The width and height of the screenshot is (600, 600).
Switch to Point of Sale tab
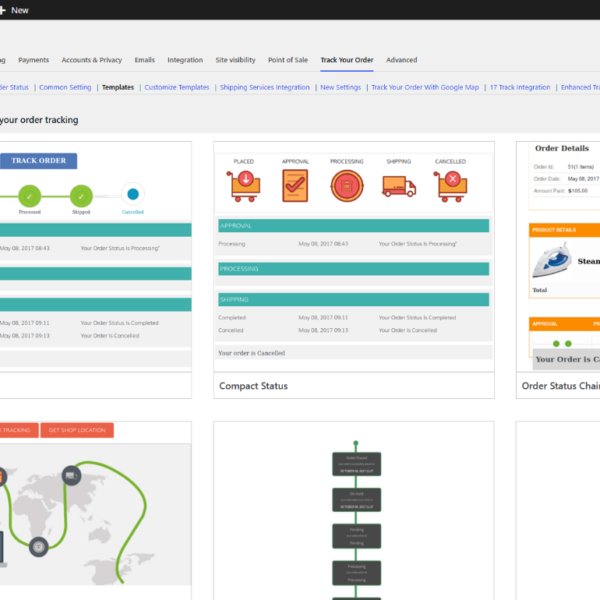pyautogui.click(x=288, y=60)
